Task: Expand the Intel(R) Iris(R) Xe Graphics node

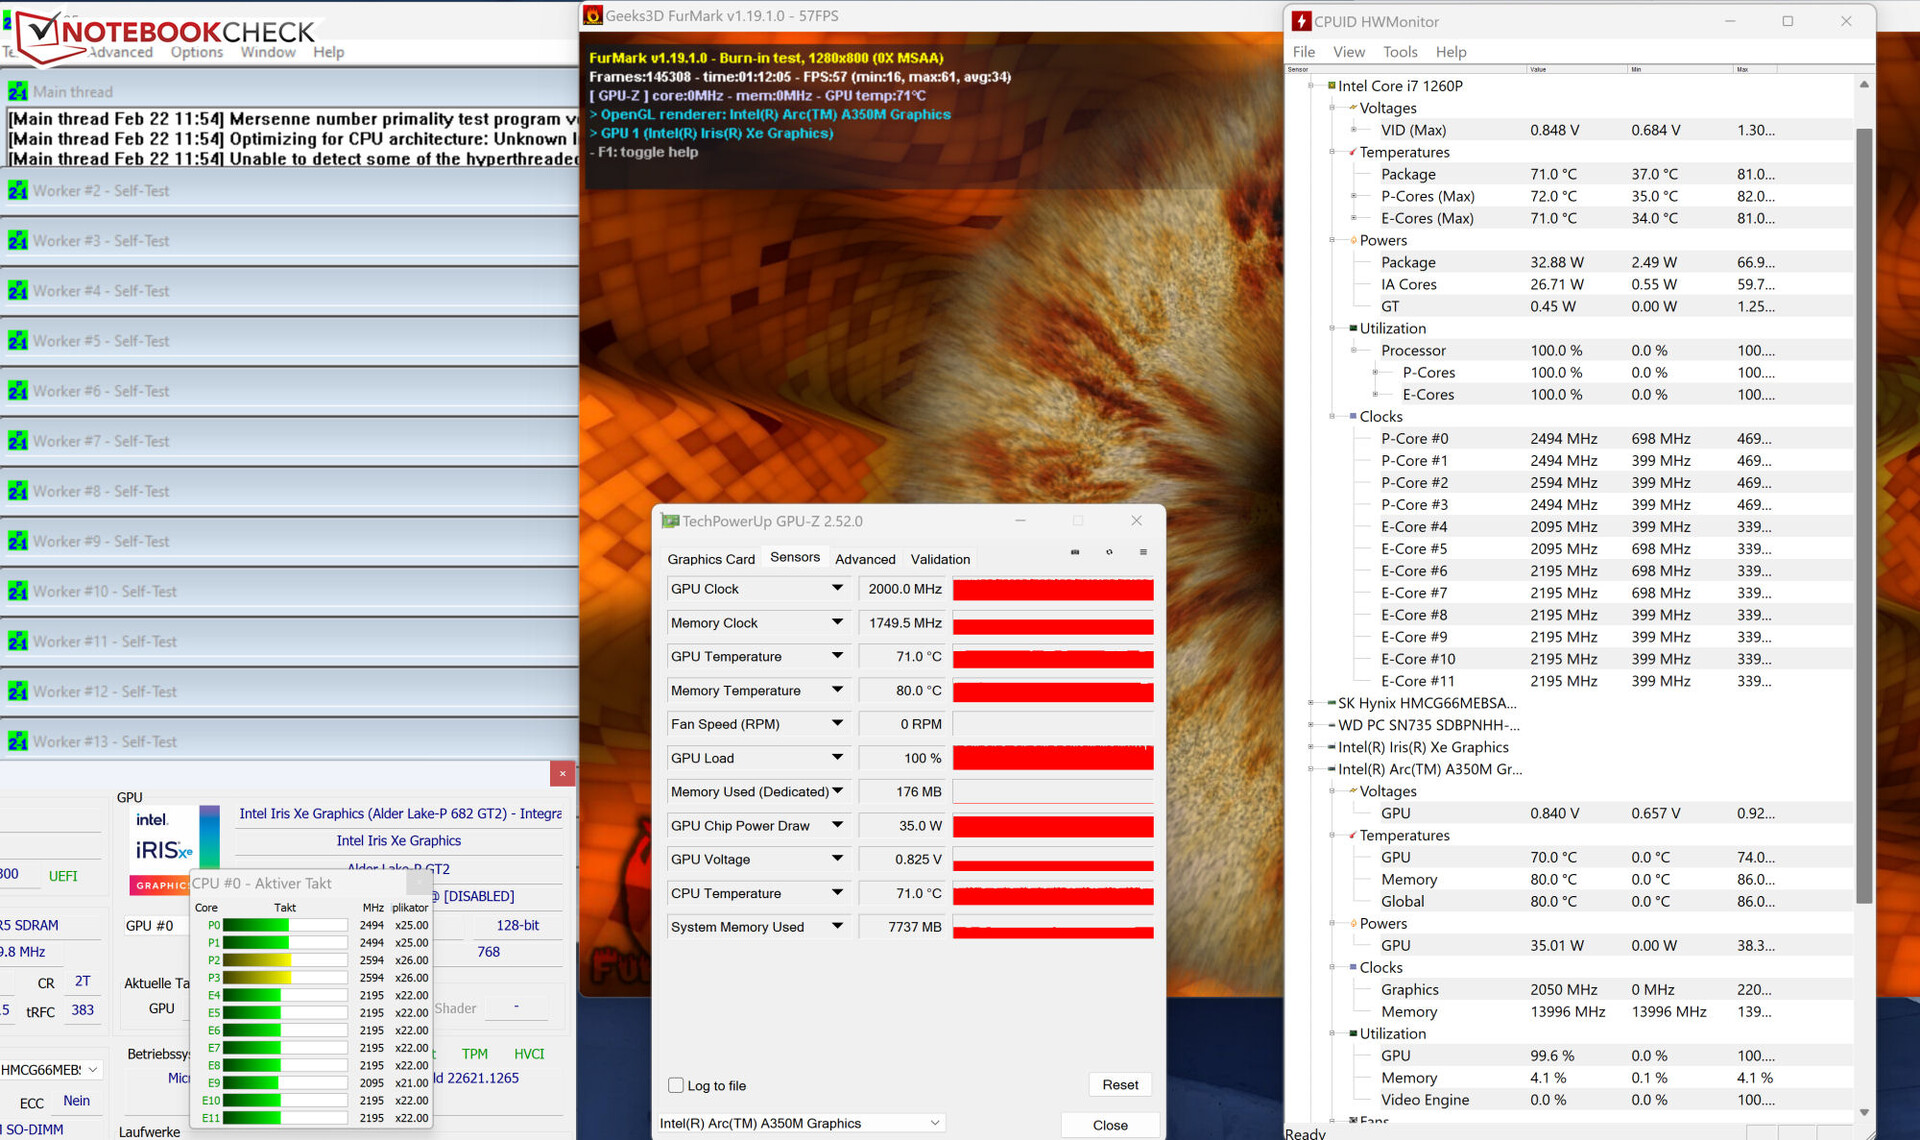Action: click(1311, 747)
